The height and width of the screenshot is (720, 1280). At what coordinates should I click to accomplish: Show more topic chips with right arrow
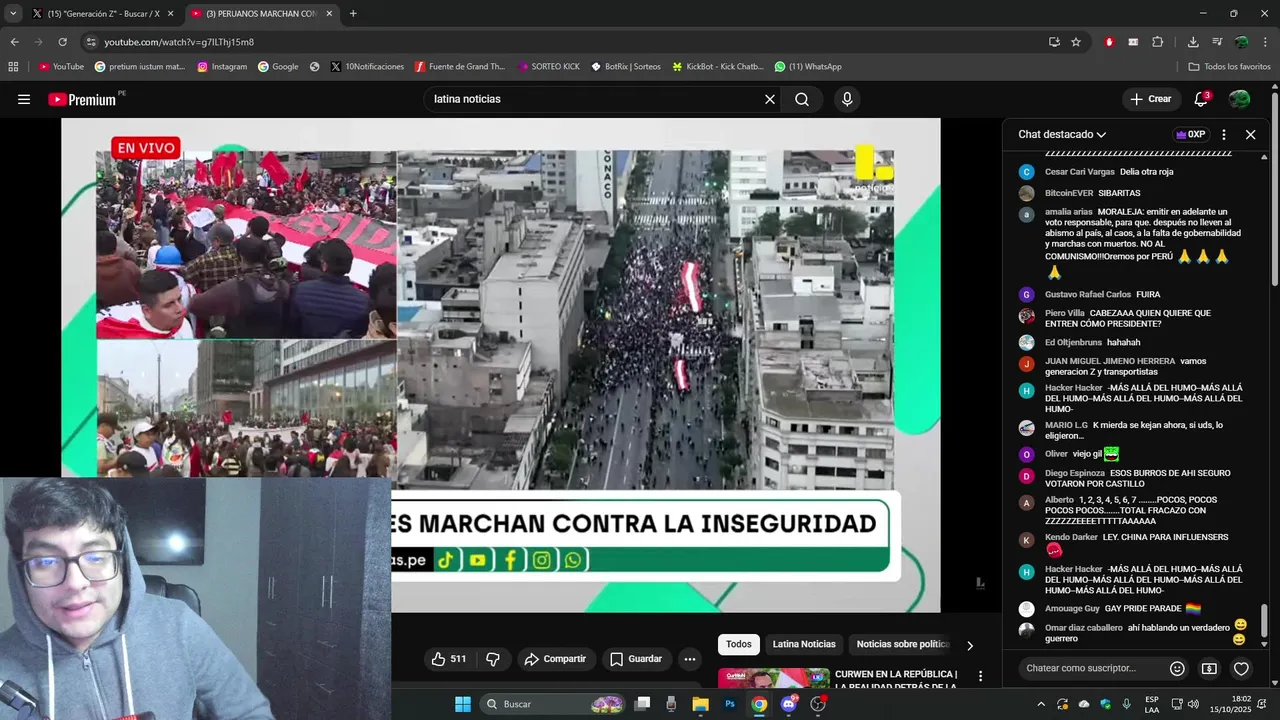969,645
